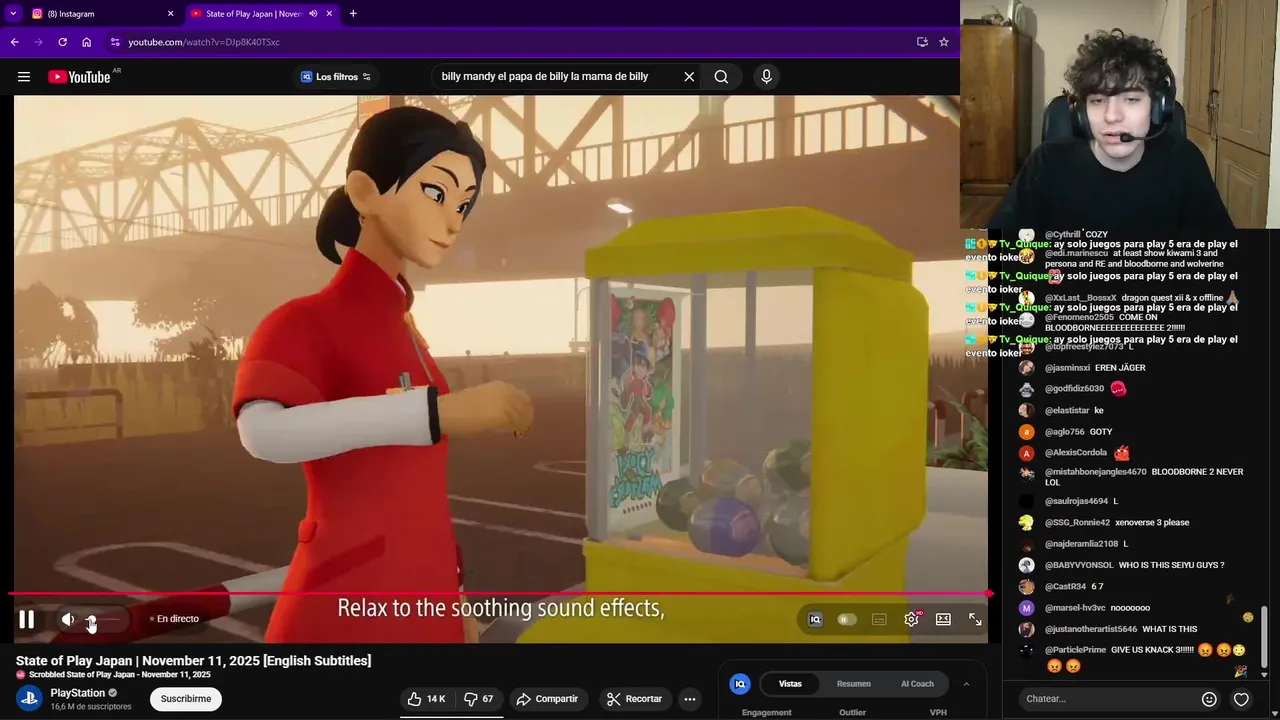Open the PlayStation channel avatar
Viewport: 1280px width, 720px height.
pos(29,699)
